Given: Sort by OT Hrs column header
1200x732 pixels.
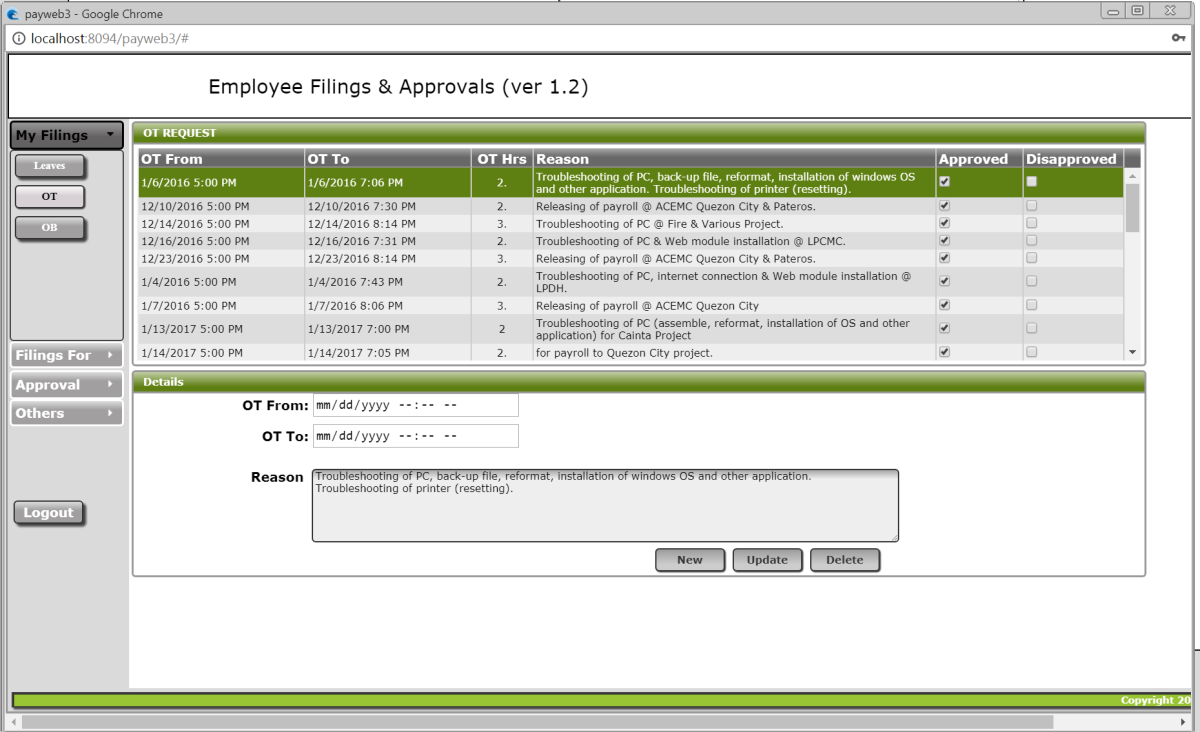Looking at the screenshot, I should pos(502,159).
